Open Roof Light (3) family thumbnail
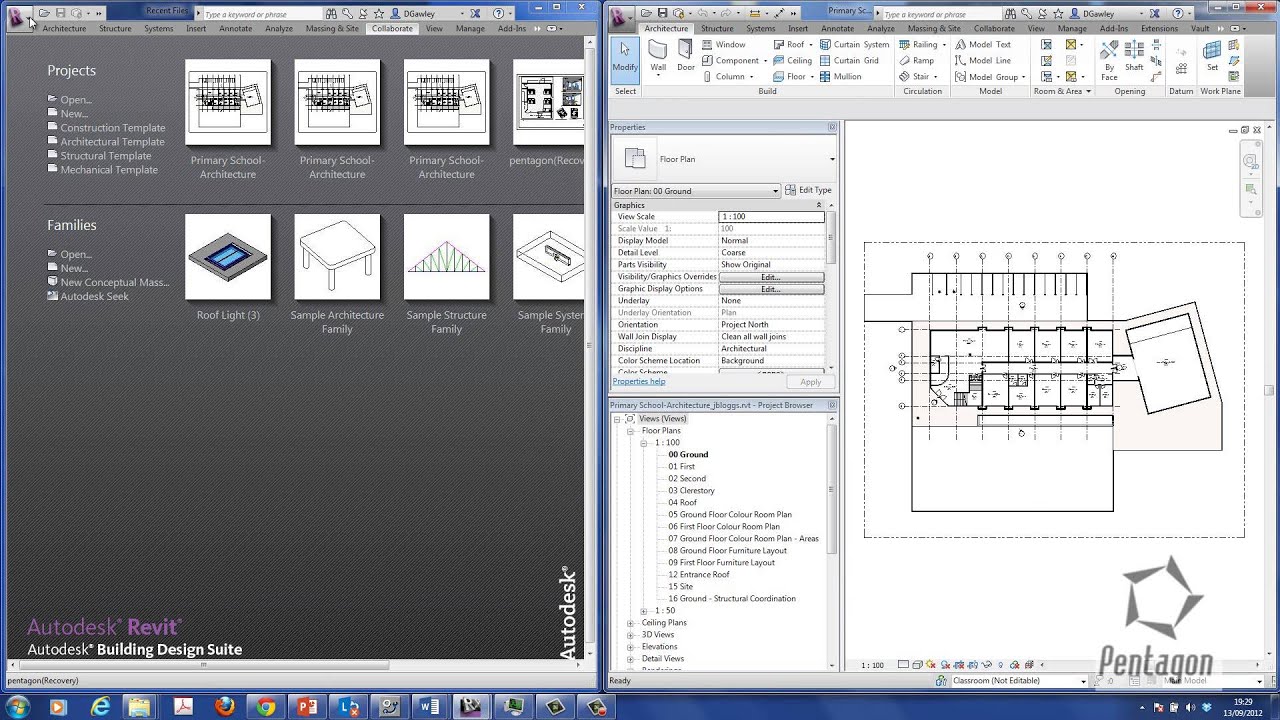 point(228,257)
